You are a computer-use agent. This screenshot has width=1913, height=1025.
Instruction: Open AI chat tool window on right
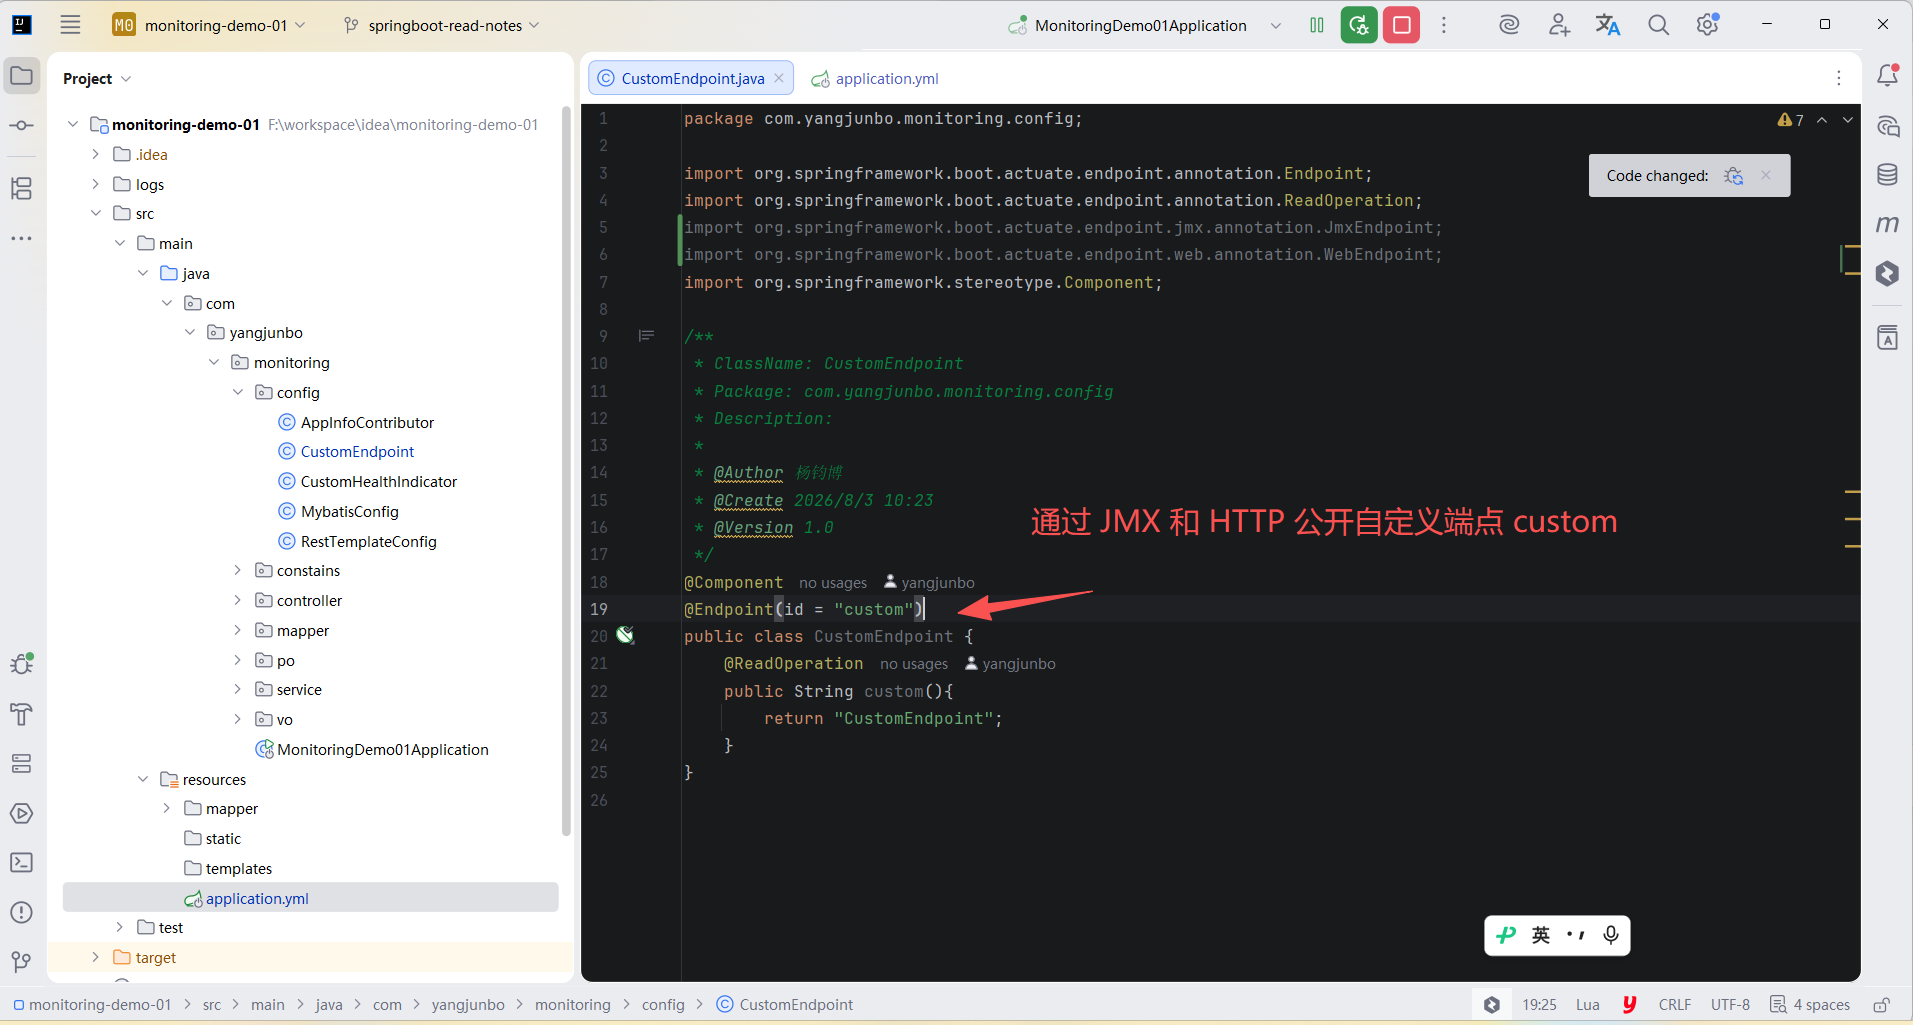pyautogui.click(x=1888, y=126)
